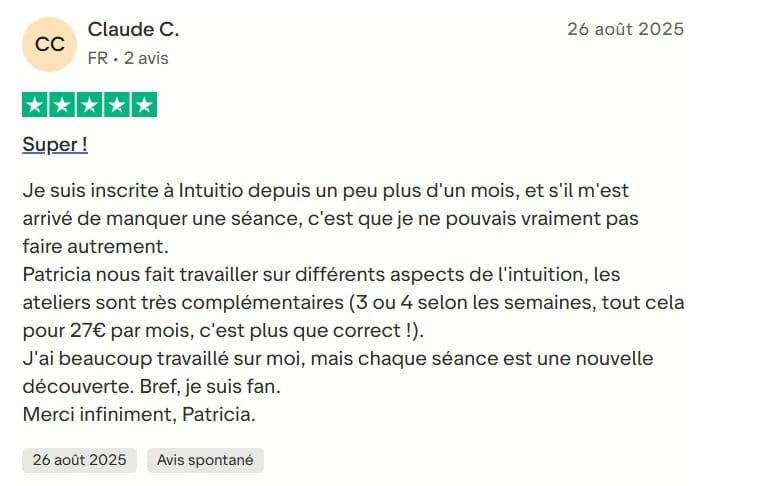Viewport: 776px width, 486px height.
Task: Click the fifth green rating star
Action: 144,105
